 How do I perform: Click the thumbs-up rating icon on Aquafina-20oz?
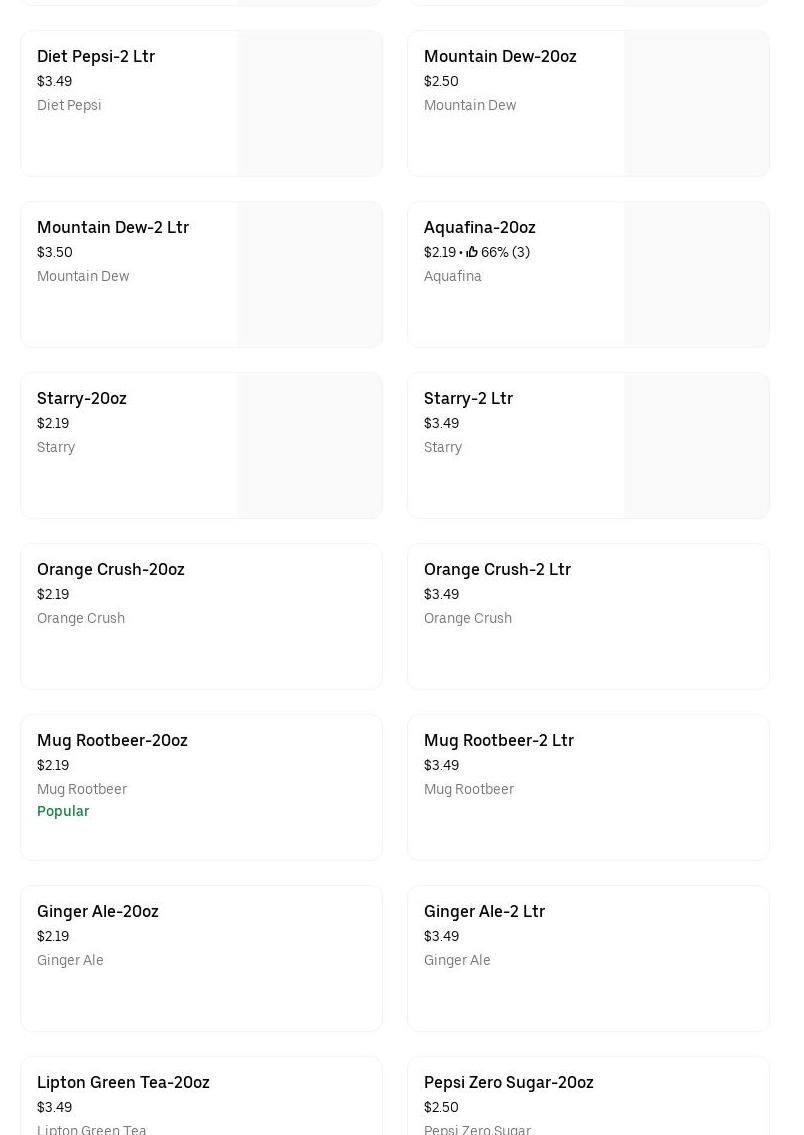coord(472,253)
